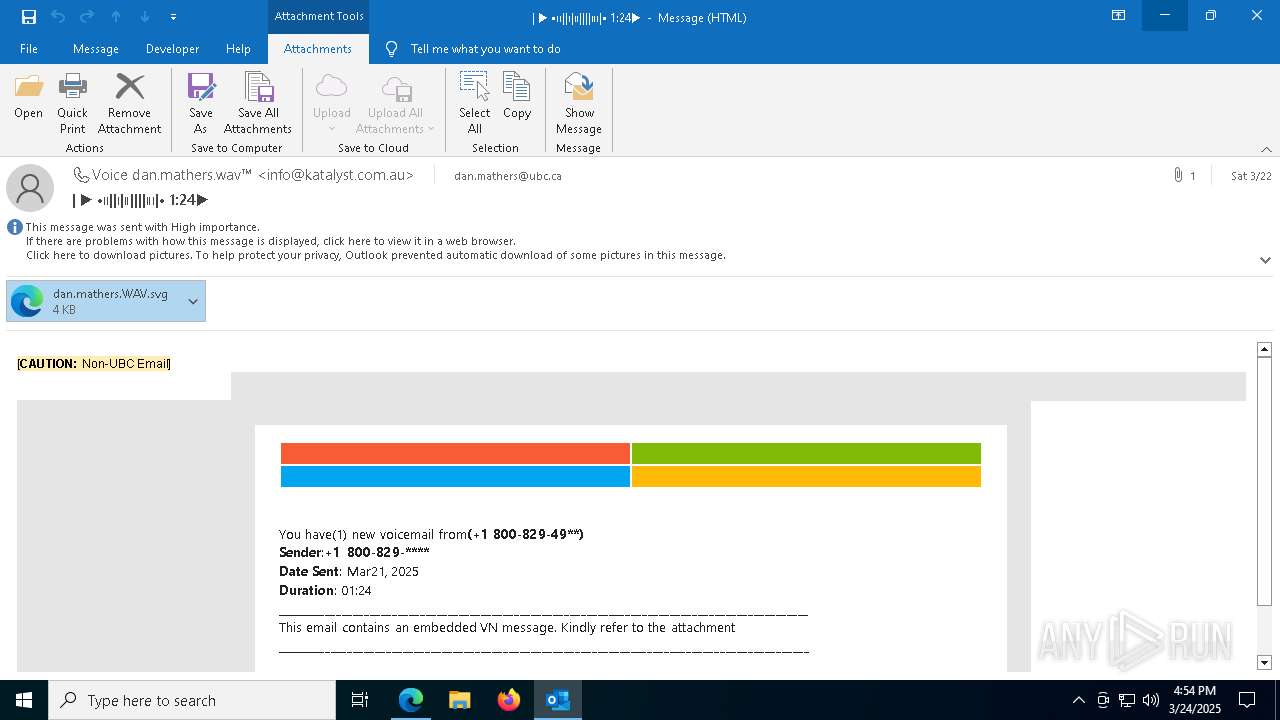Open the Windows Start menu
Image resolution: width=1280 pixels, height=720 pixels.
tap(24, 700)
